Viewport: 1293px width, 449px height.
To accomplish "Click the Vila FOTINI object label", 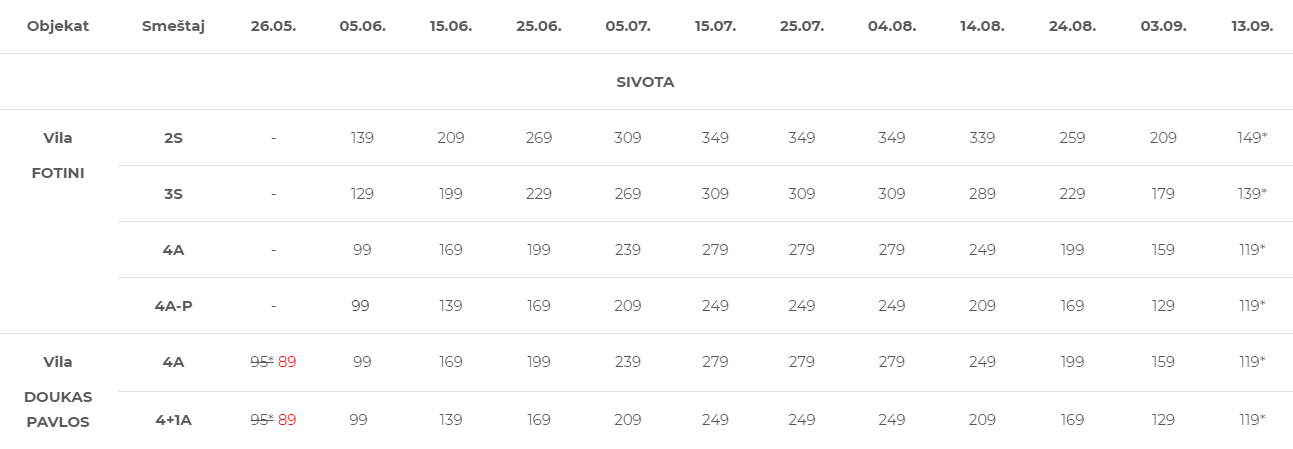I will pyautogui.click(x=58, y=155).
